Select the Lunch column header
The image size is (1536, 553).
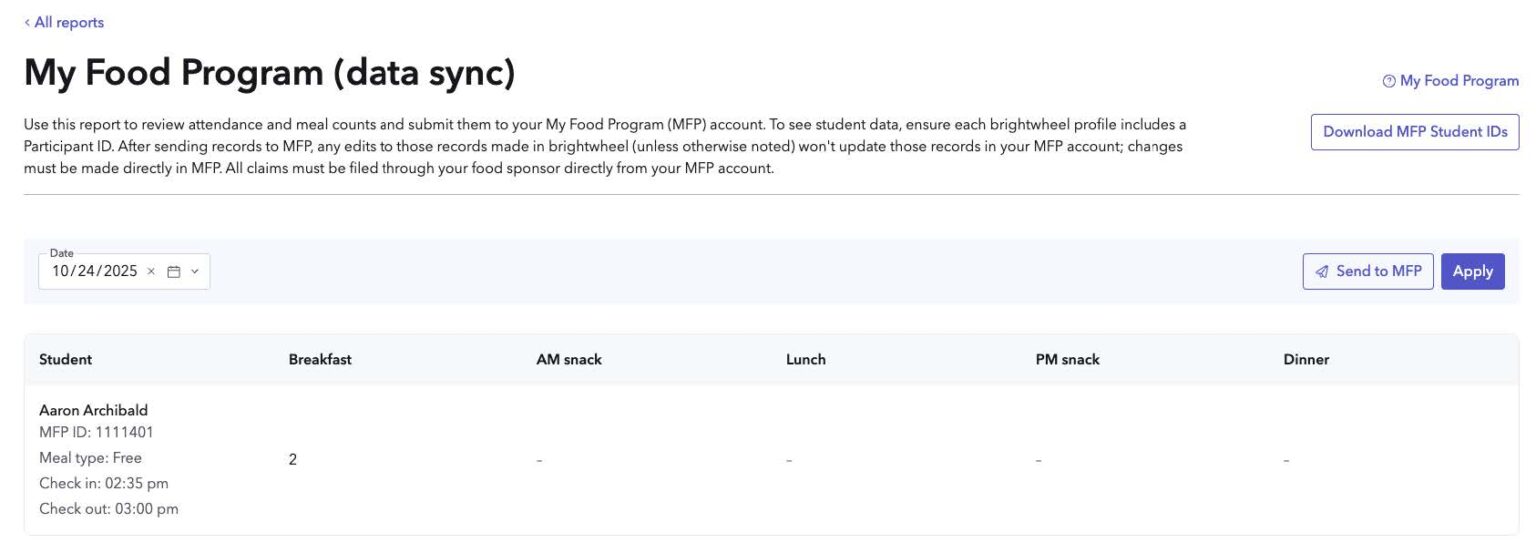tap(806, 359)
